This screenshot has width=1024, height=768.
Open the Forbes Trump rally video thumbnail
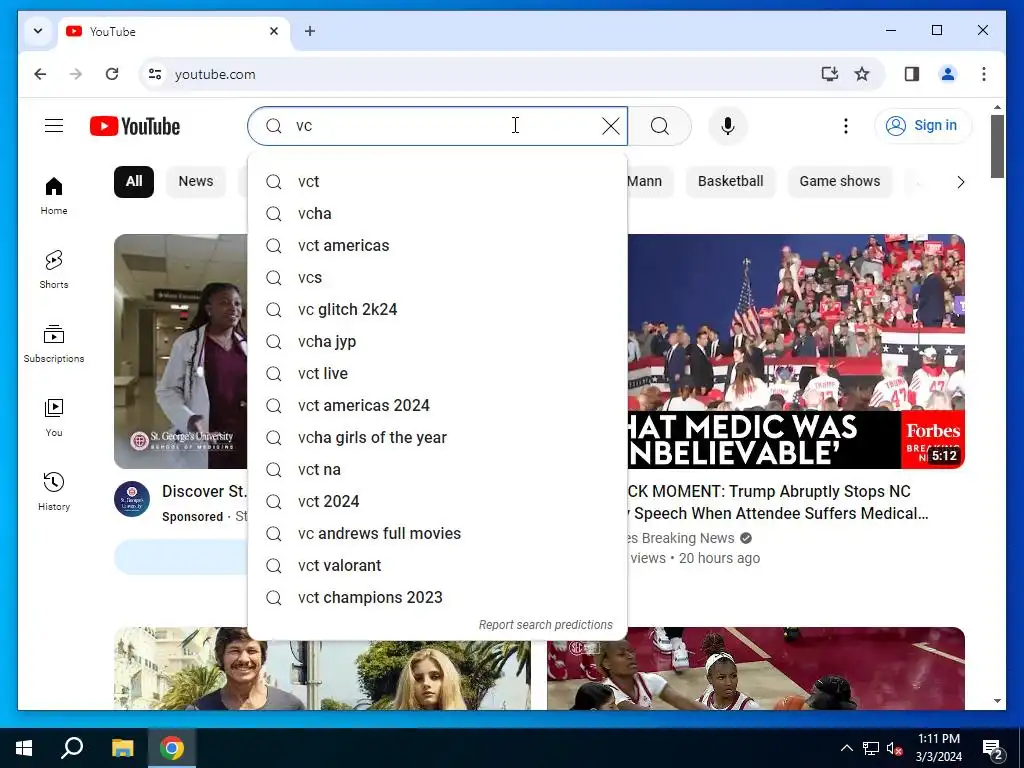(796, 351)
